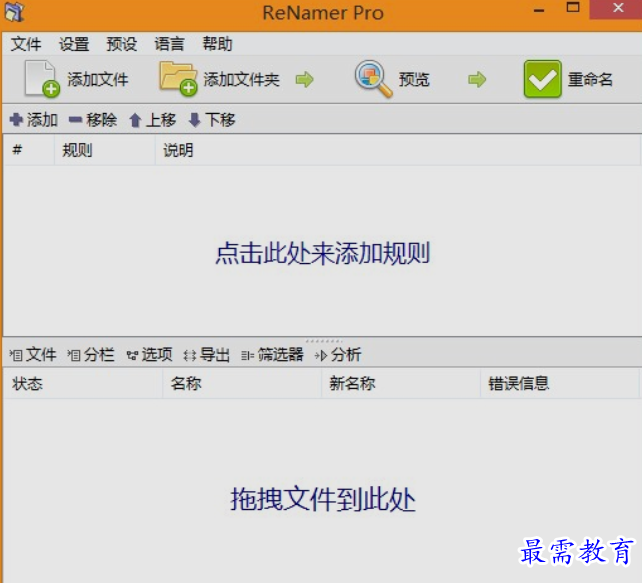The image size is (642, 583).
Task: Open the 选项 options dropdown
Action: (149, 355)
